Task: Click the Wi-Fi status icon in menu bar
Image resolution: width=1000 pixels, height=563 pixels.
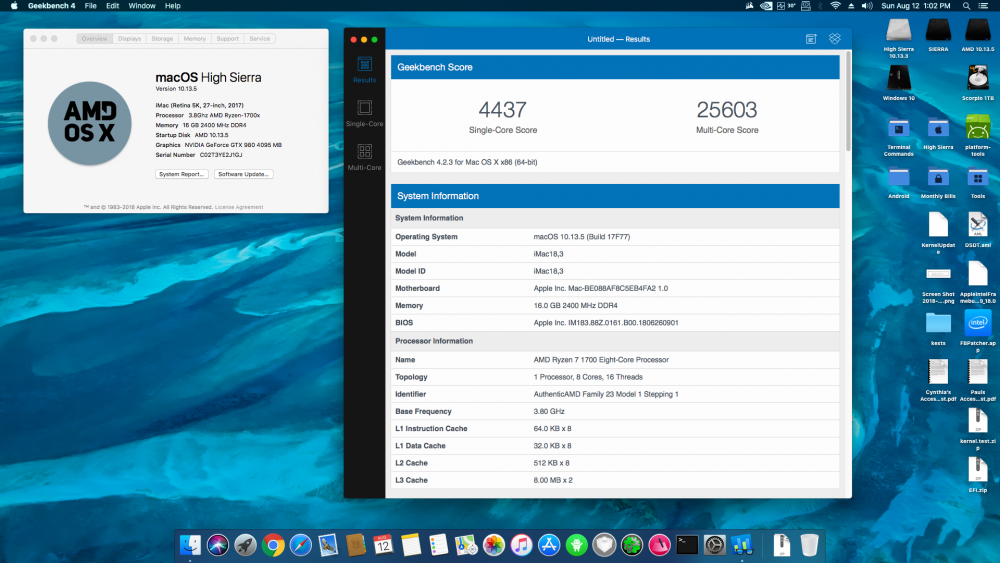Action: [835, 6]
